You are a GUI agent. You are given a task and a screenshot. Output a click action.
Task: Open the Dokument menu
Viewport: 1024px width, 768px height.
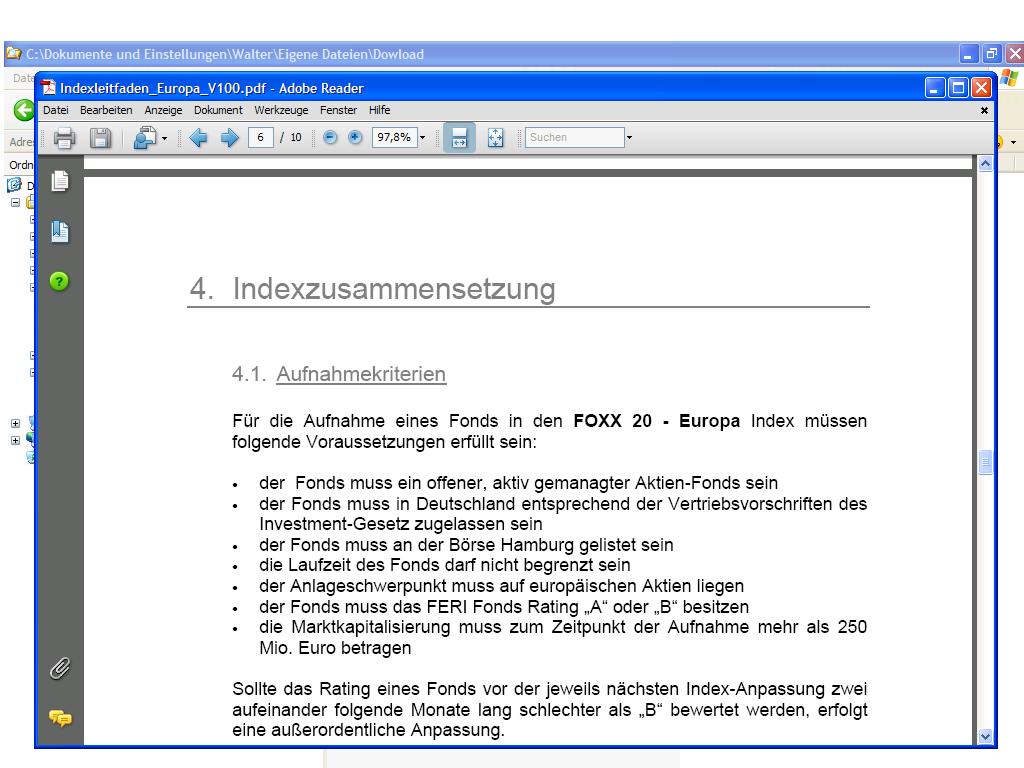pos(218,110)
